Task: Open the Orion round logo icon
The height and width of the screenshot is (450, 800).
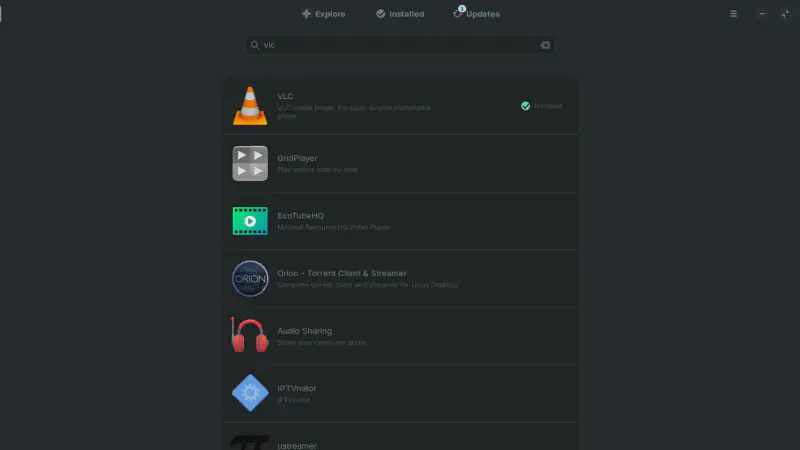Action: tap(250, 279)
